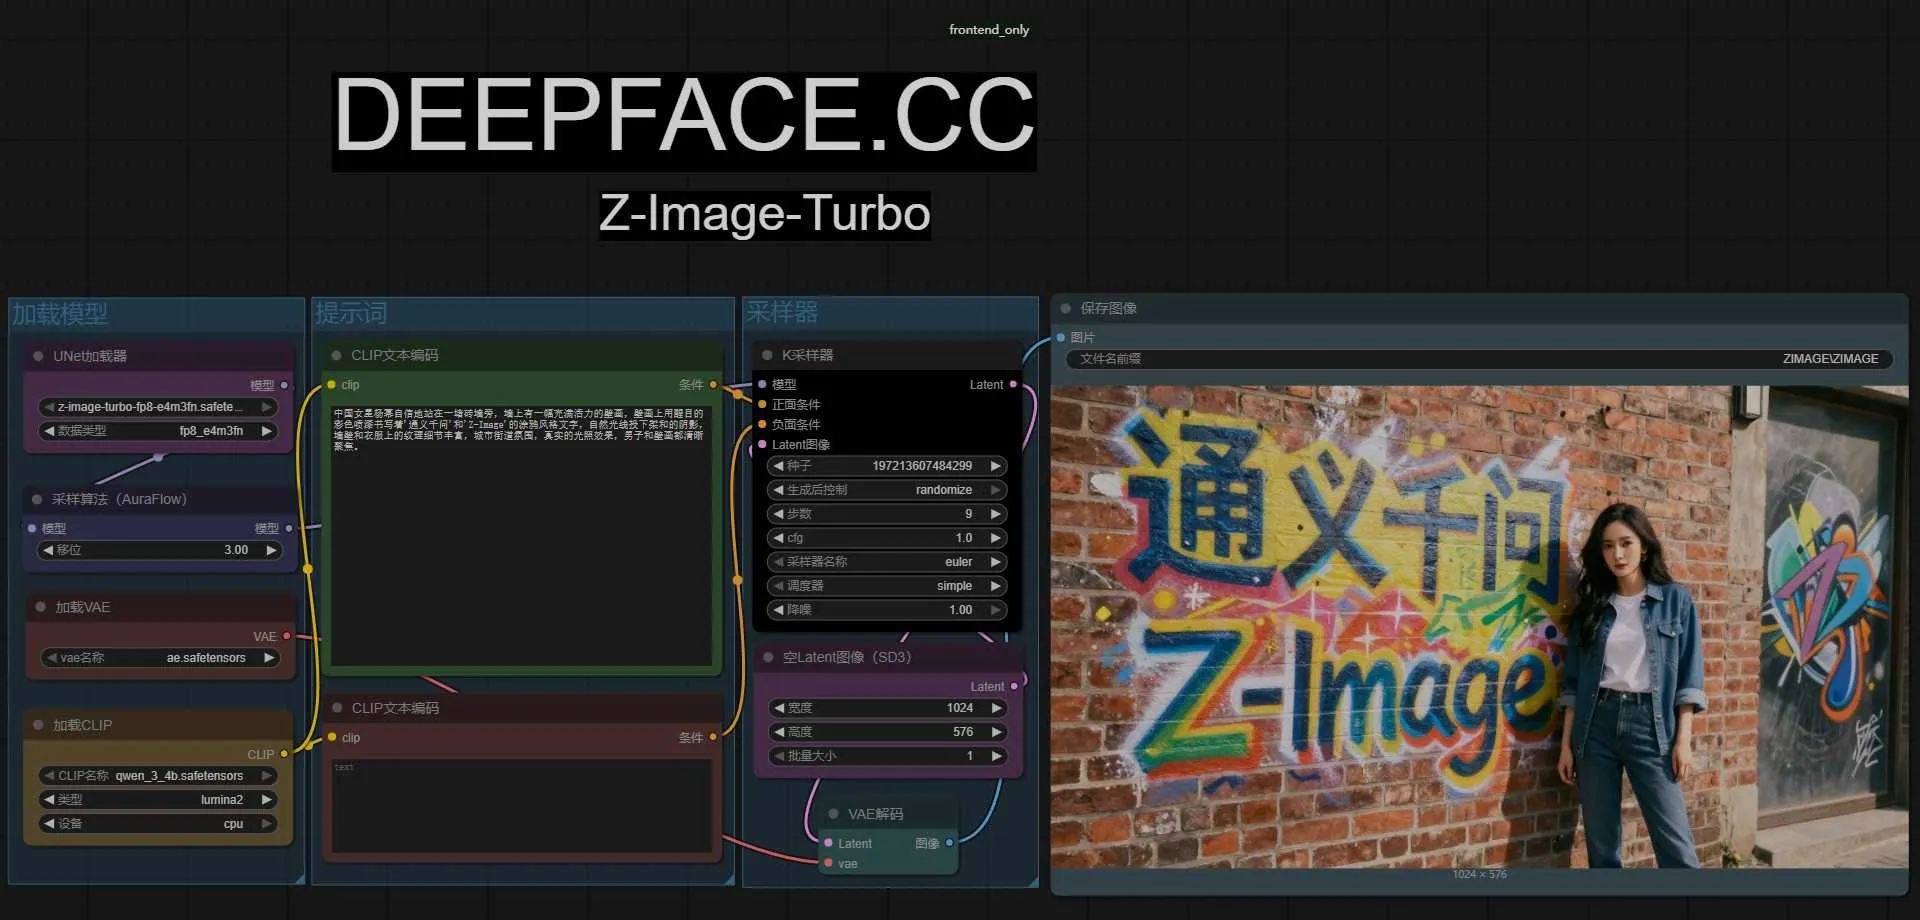The image size is (1920, 920).
Task: Click the 模型 output socket on UNet加载器
Action: 284,385
